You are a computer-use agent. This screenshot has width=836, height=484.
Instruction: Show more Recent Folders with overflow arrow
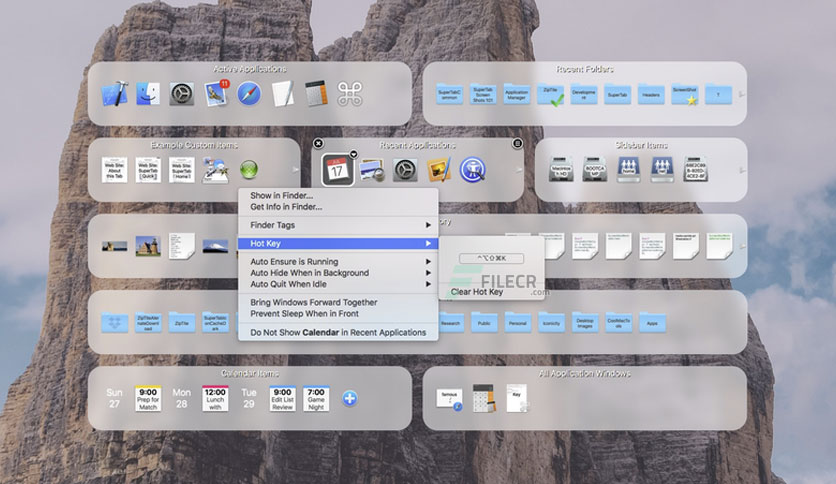(x=741, y=94)
